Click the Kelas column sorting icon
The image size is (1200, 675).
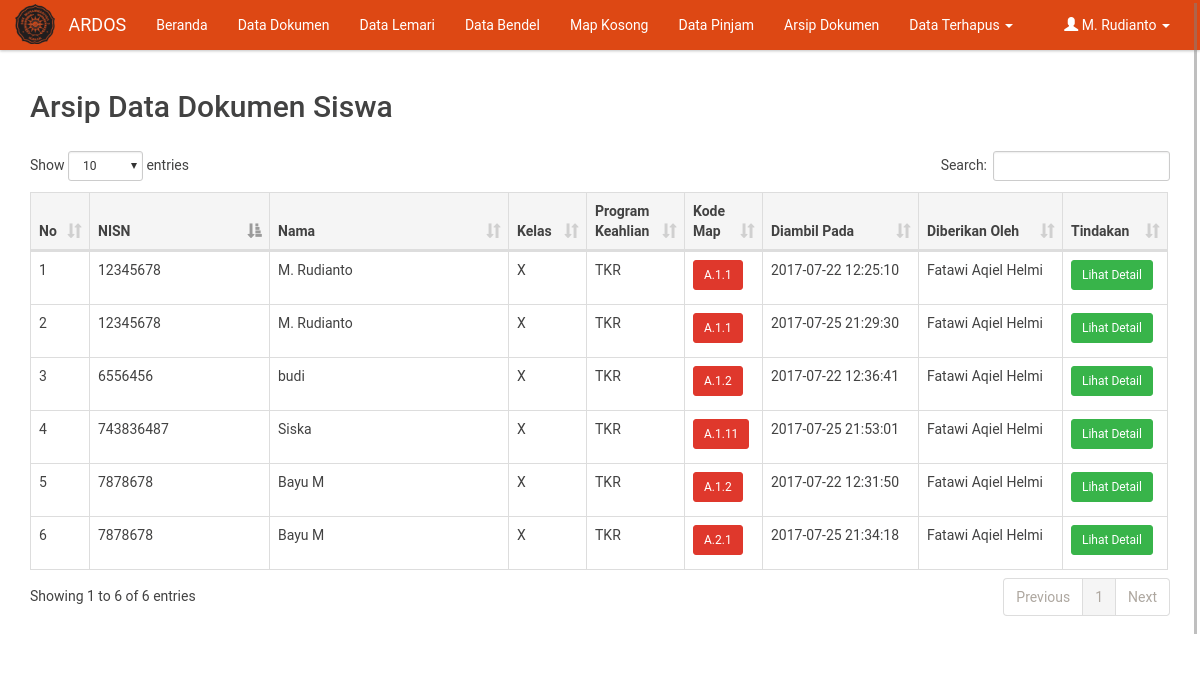[x=572, y=231]
